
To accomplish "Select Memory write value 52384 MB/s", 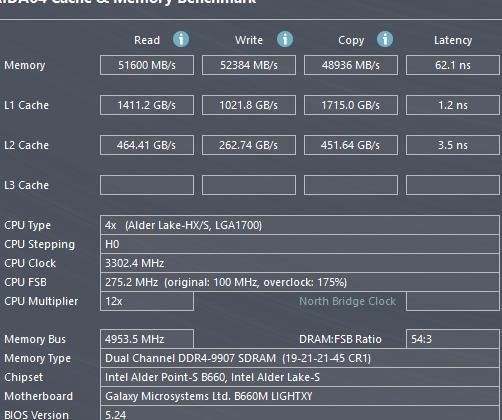I will point(249,65).
